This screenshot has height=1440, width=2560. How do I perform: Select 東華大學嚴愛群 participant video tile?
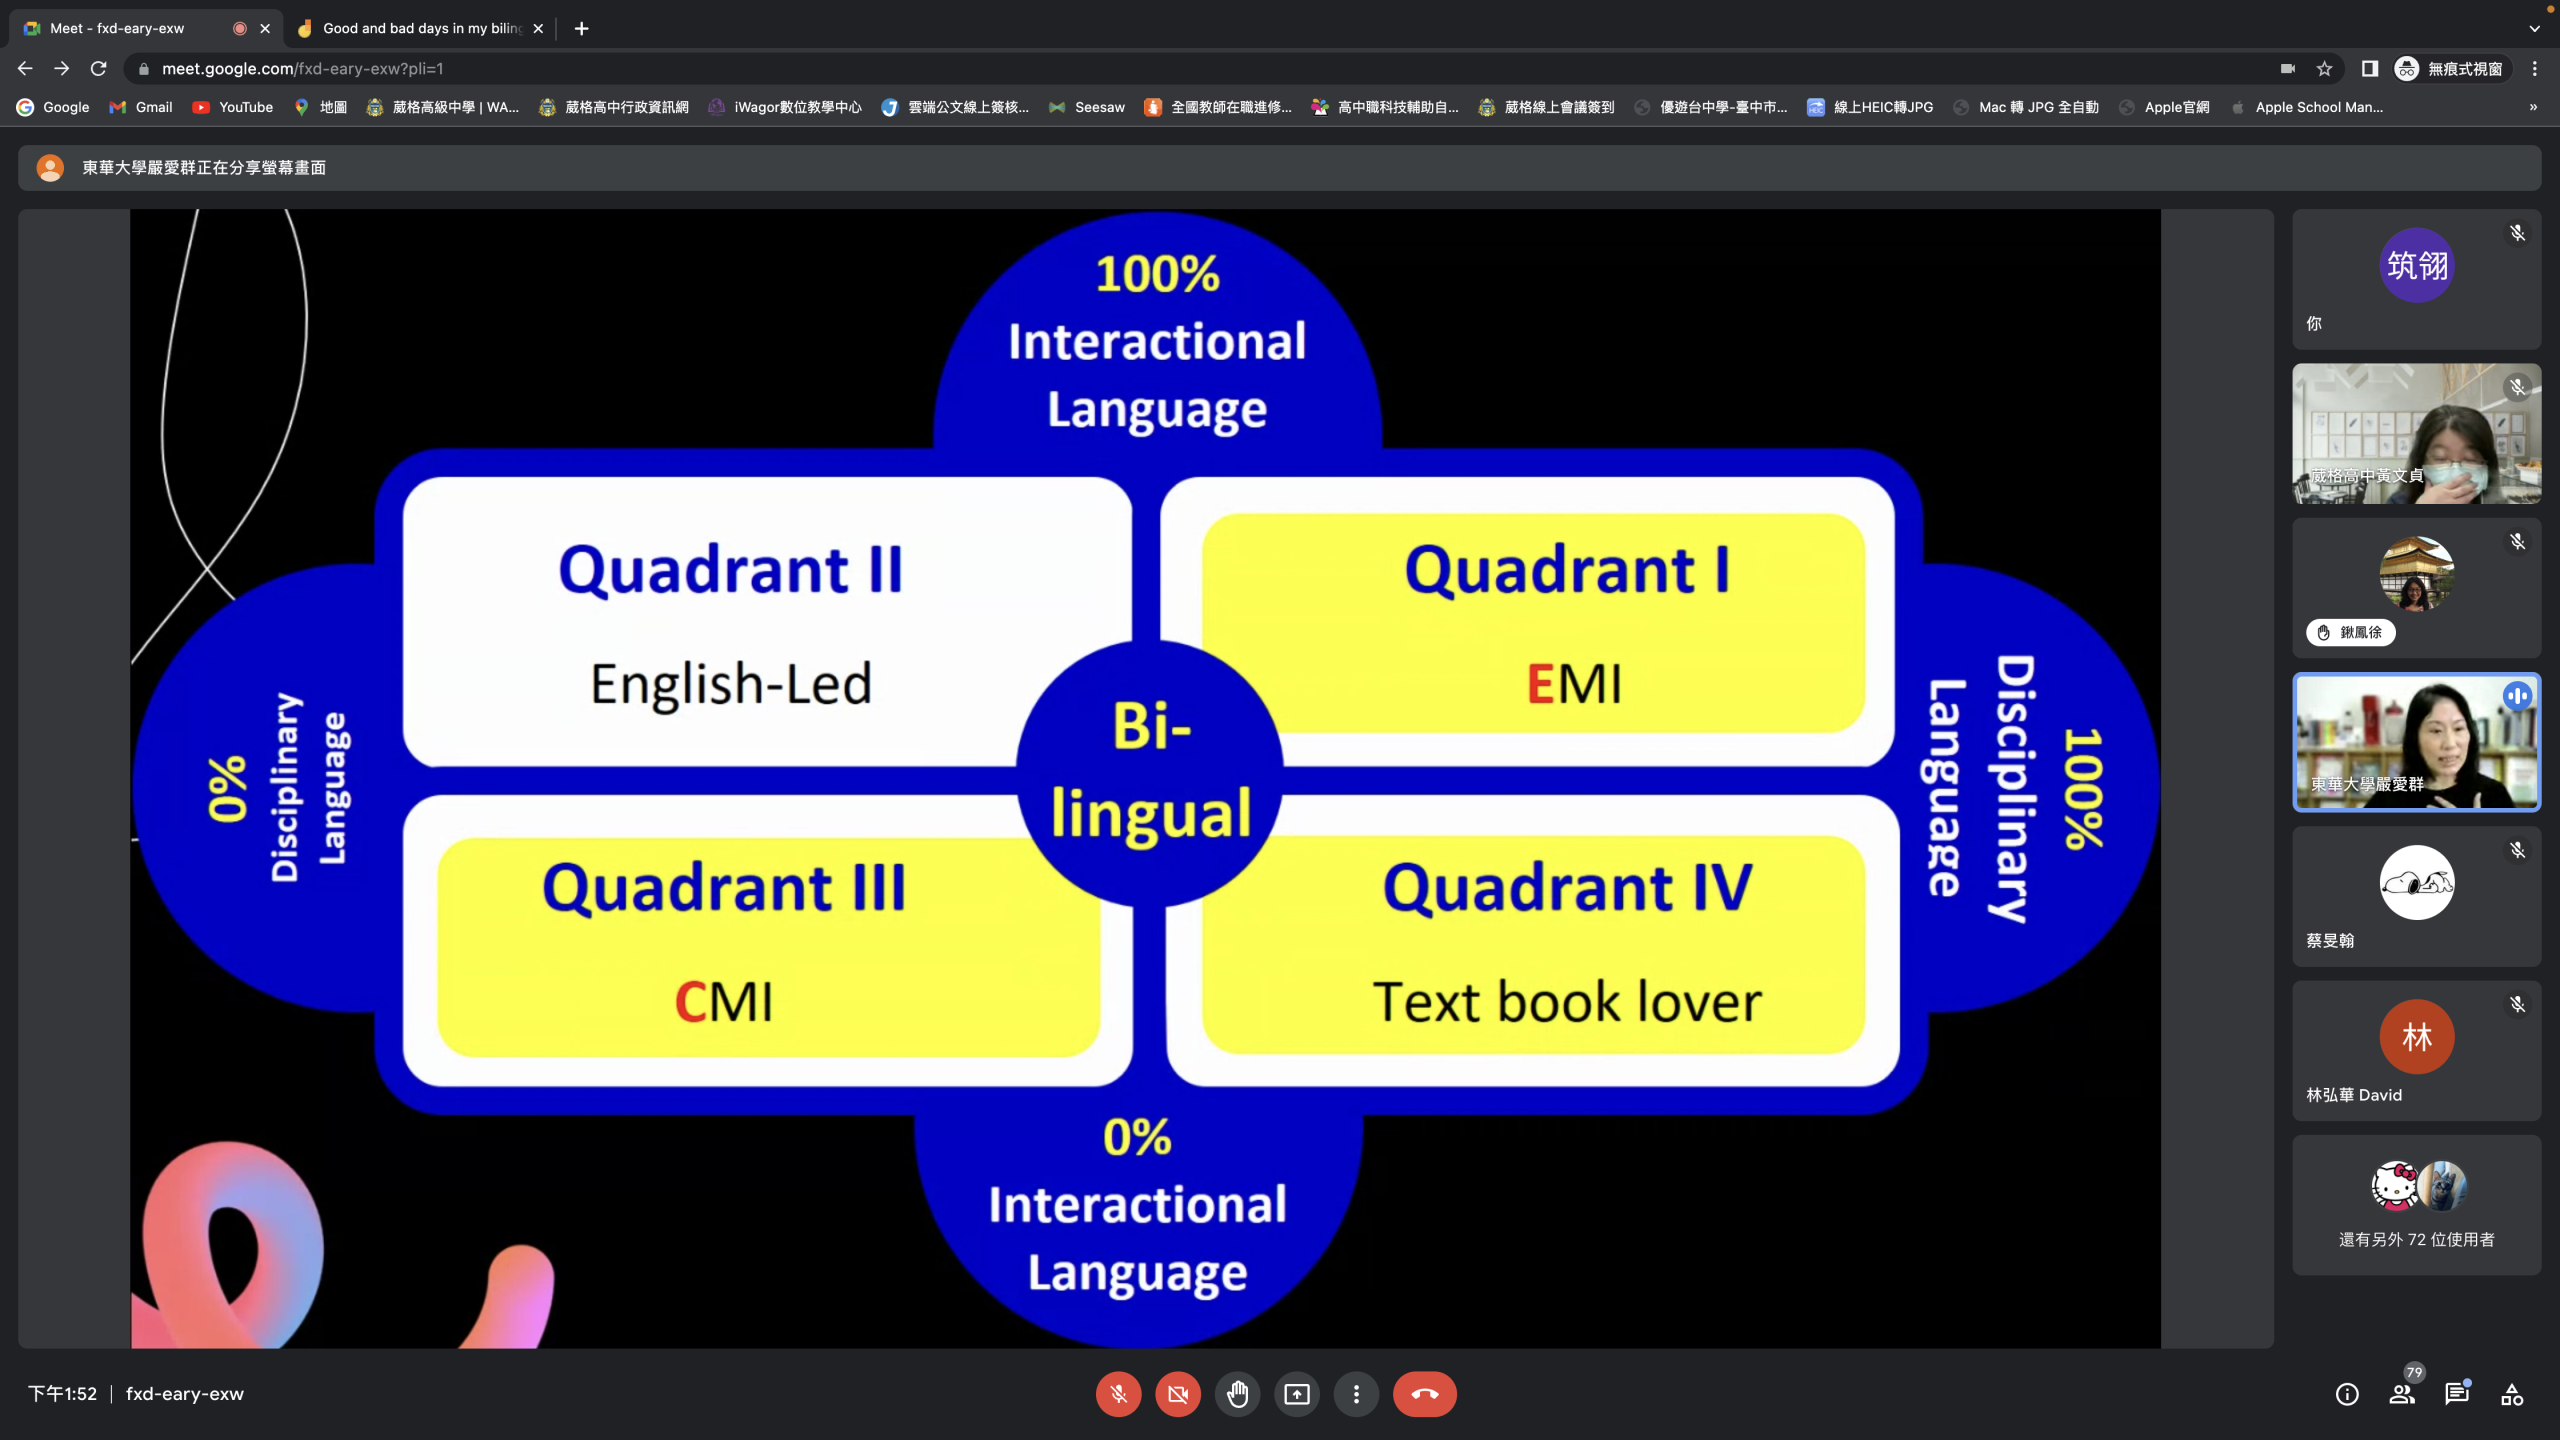click(x=2416, y=742)
